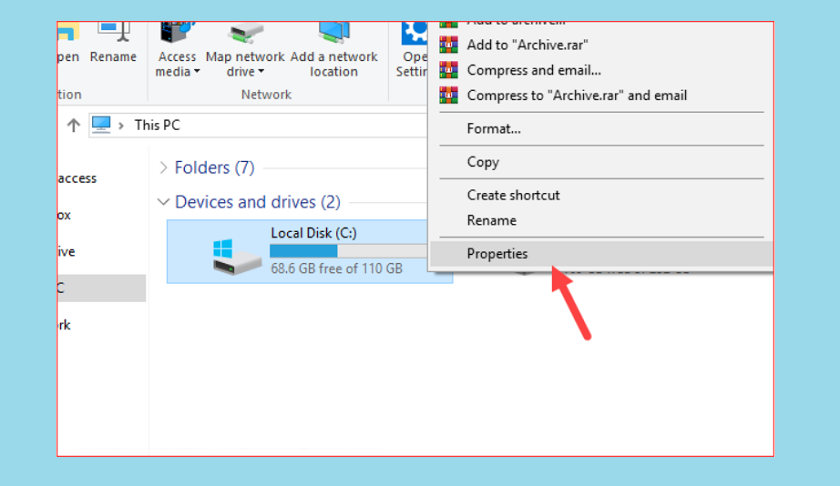
Task: Click the Devices and drives (2) header
Action: tap(258, 202)
